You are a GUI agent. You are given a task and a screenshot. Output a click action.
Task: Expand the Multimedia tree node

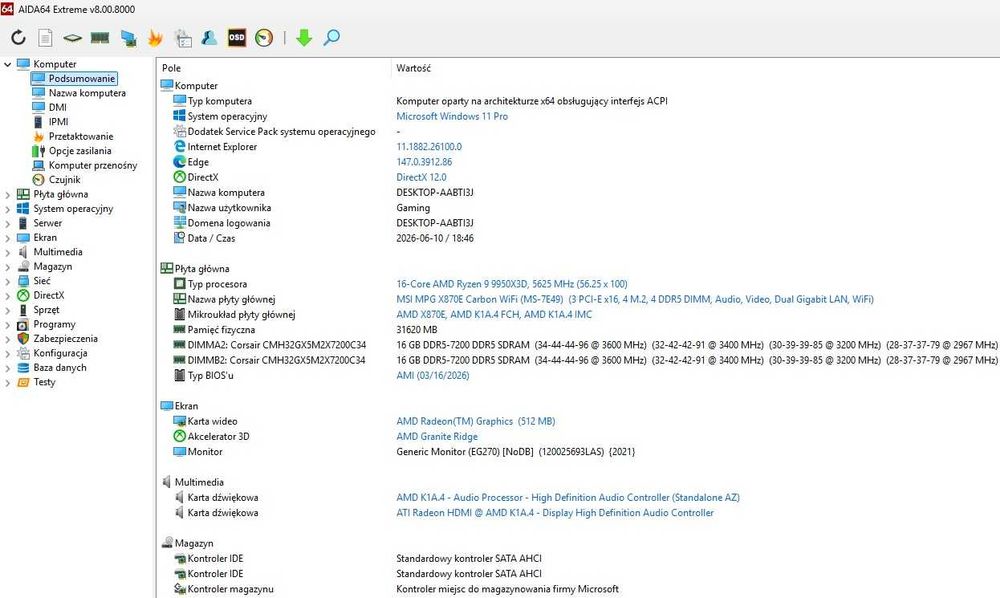[8, 252]
